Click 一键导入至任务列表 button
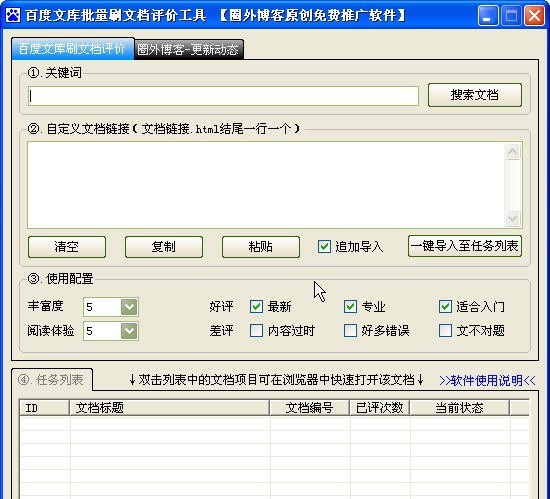 (465, 246)
